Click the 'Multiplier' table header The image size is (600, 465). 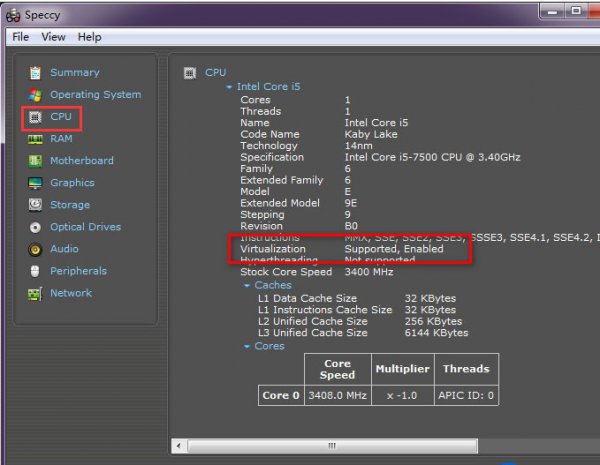click(x=403, y=369)
